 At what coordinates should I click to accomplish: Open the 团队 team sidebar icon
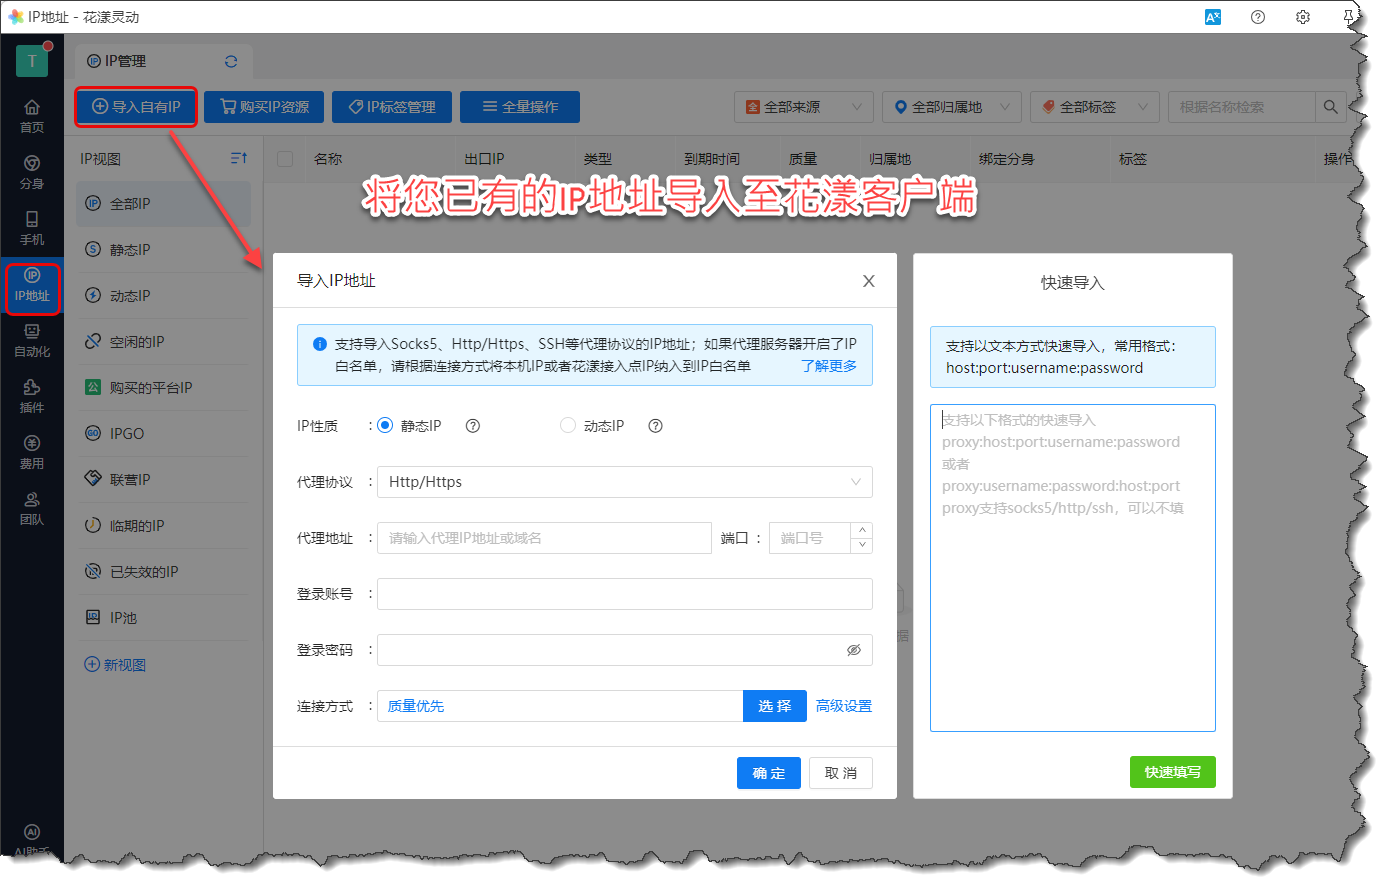tap(32, 508)
